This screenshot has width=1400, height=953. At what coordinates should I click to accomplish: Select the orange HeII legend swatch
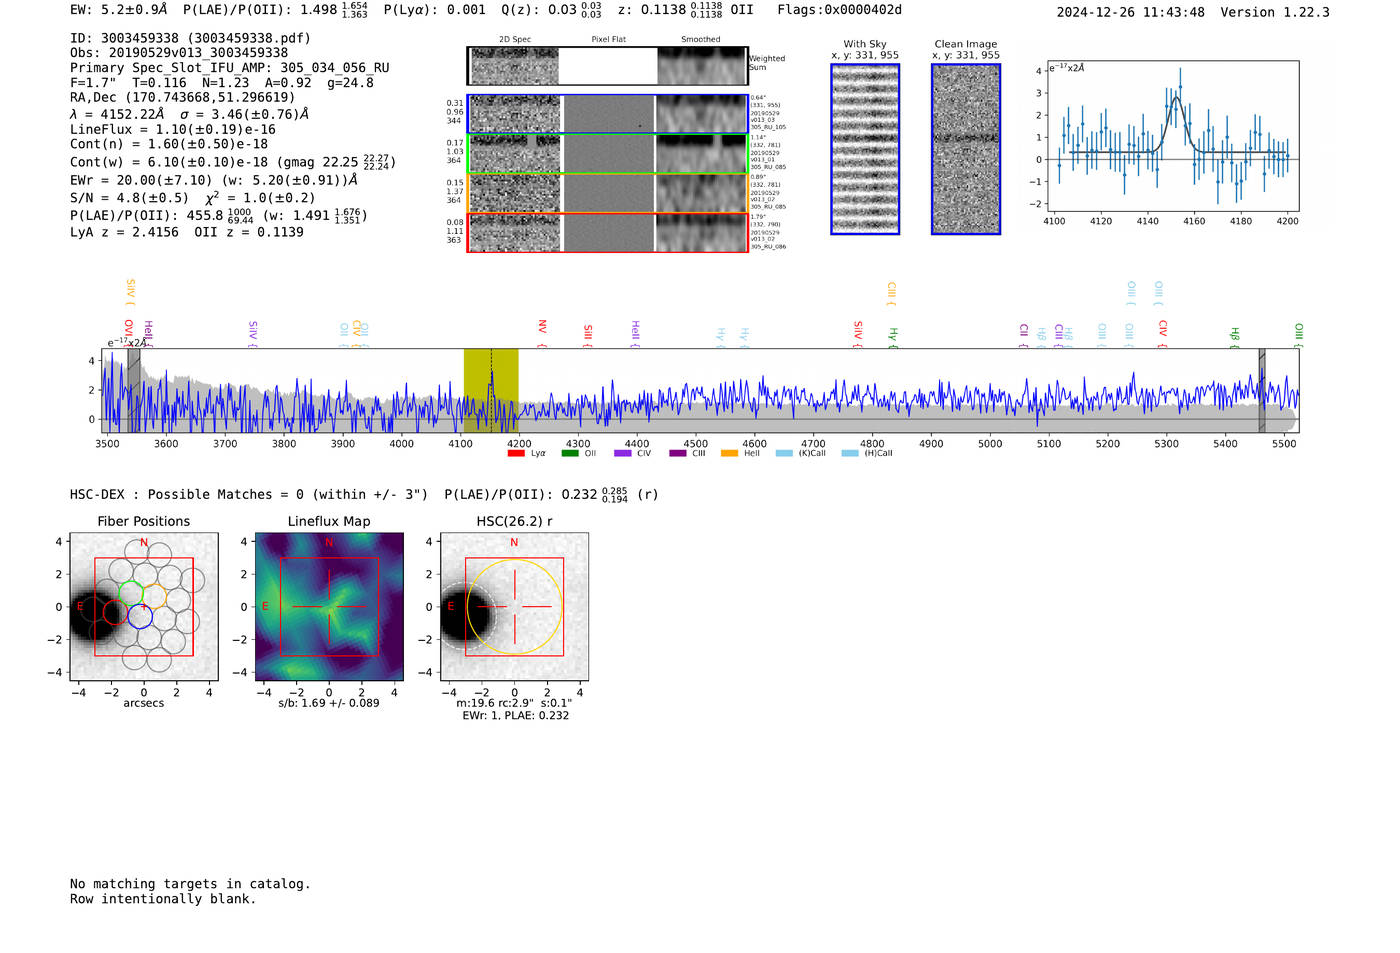point(730,453)
